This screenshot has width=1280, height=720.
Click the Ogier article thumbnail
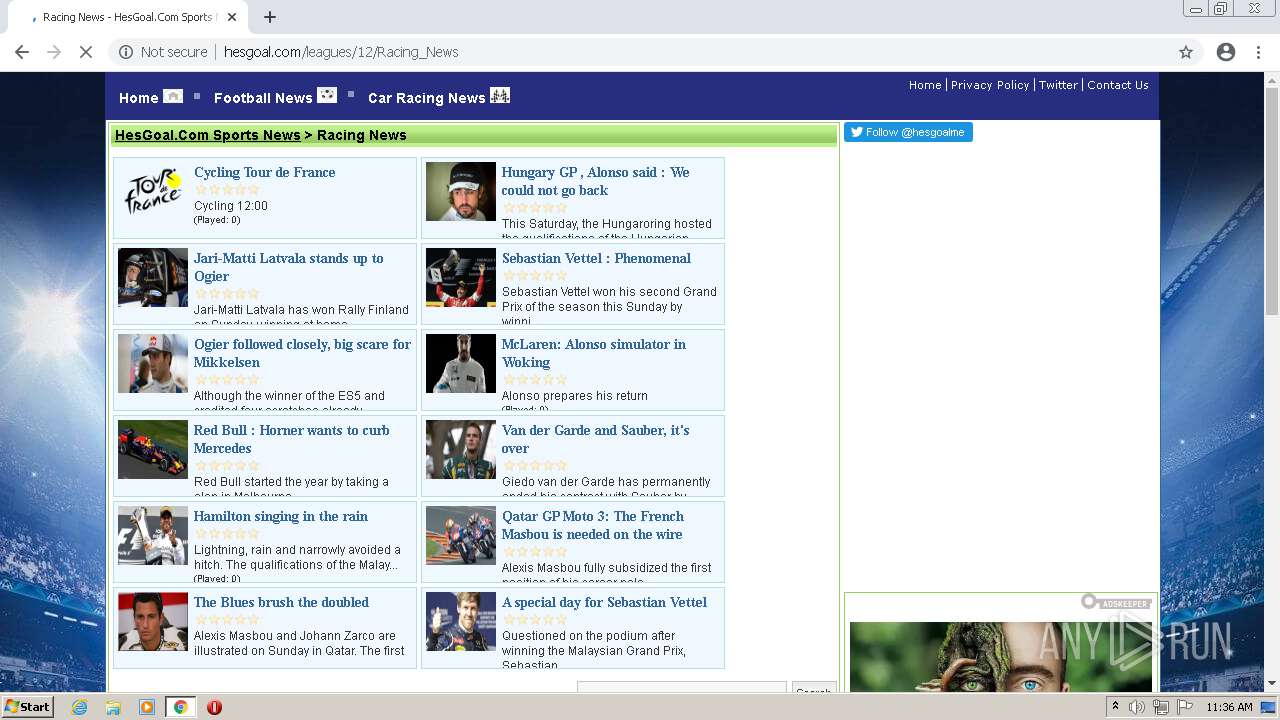pyautogui.click(x=153, y=364)
